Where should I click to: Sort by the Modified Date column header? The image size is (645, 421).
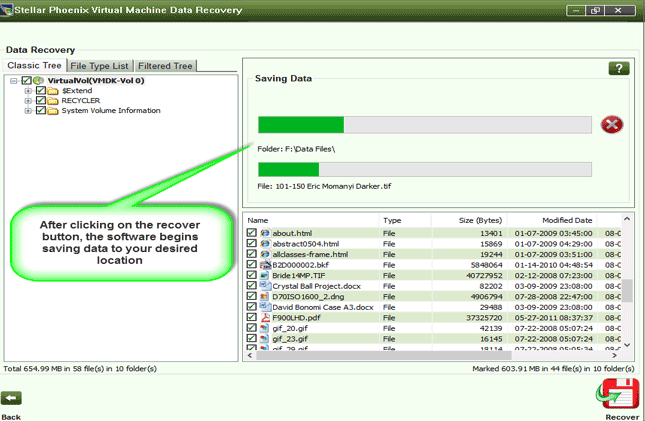pos(552,220)
